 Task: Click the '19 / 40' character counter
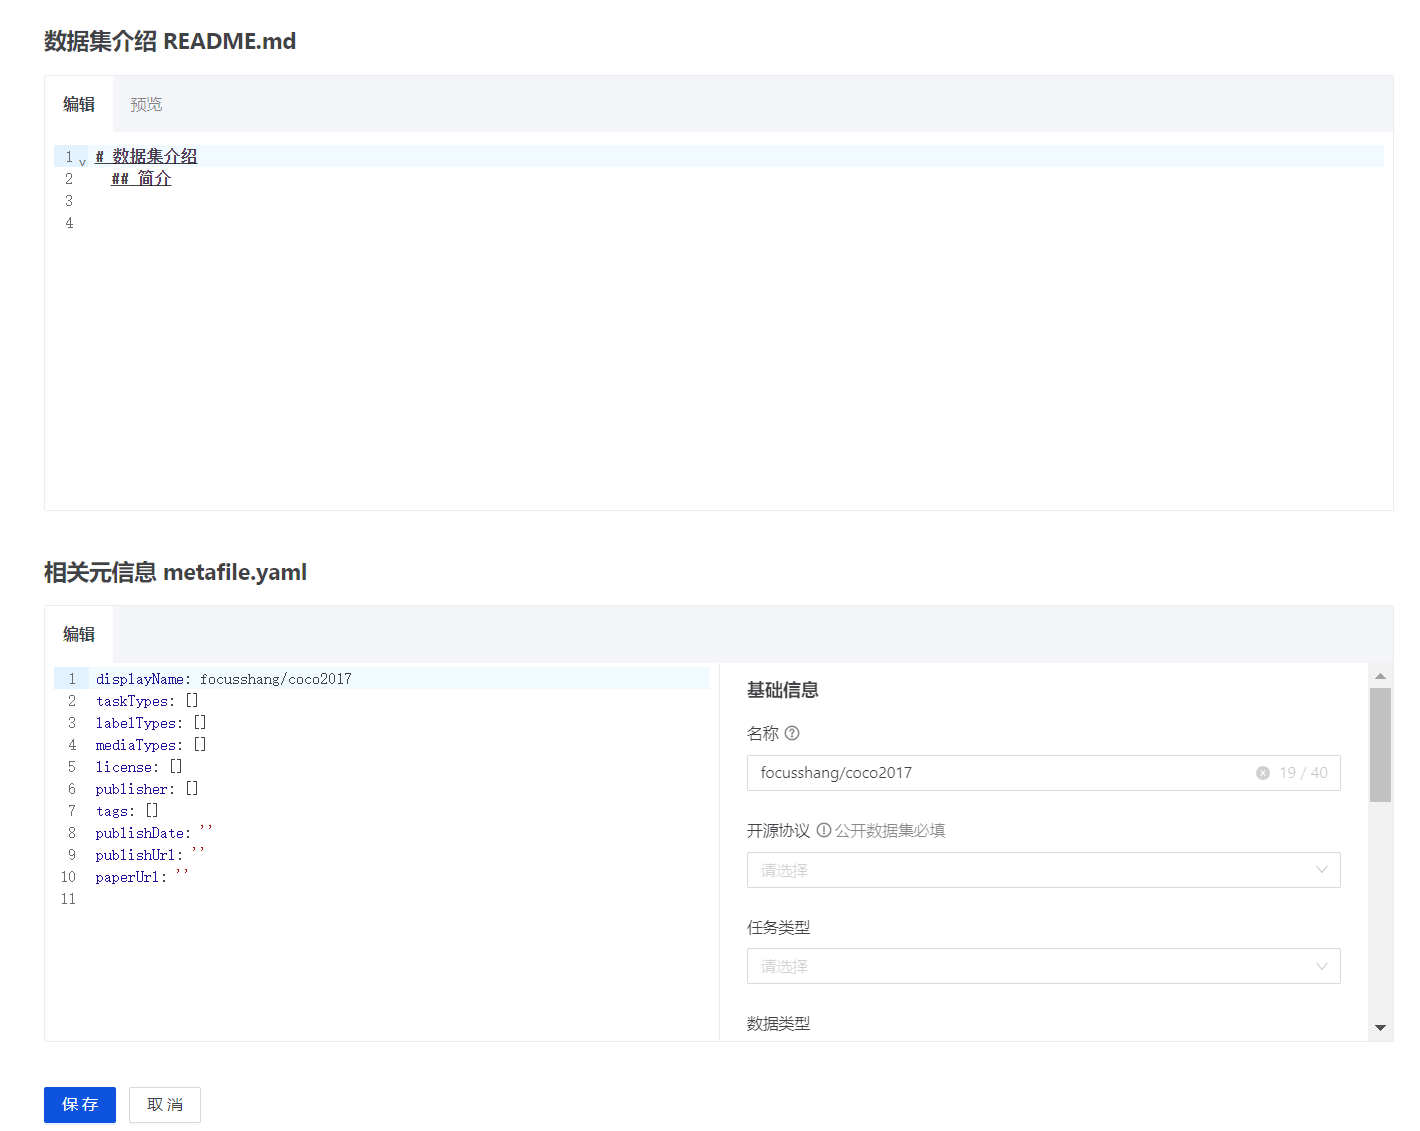click(1304, 773)
